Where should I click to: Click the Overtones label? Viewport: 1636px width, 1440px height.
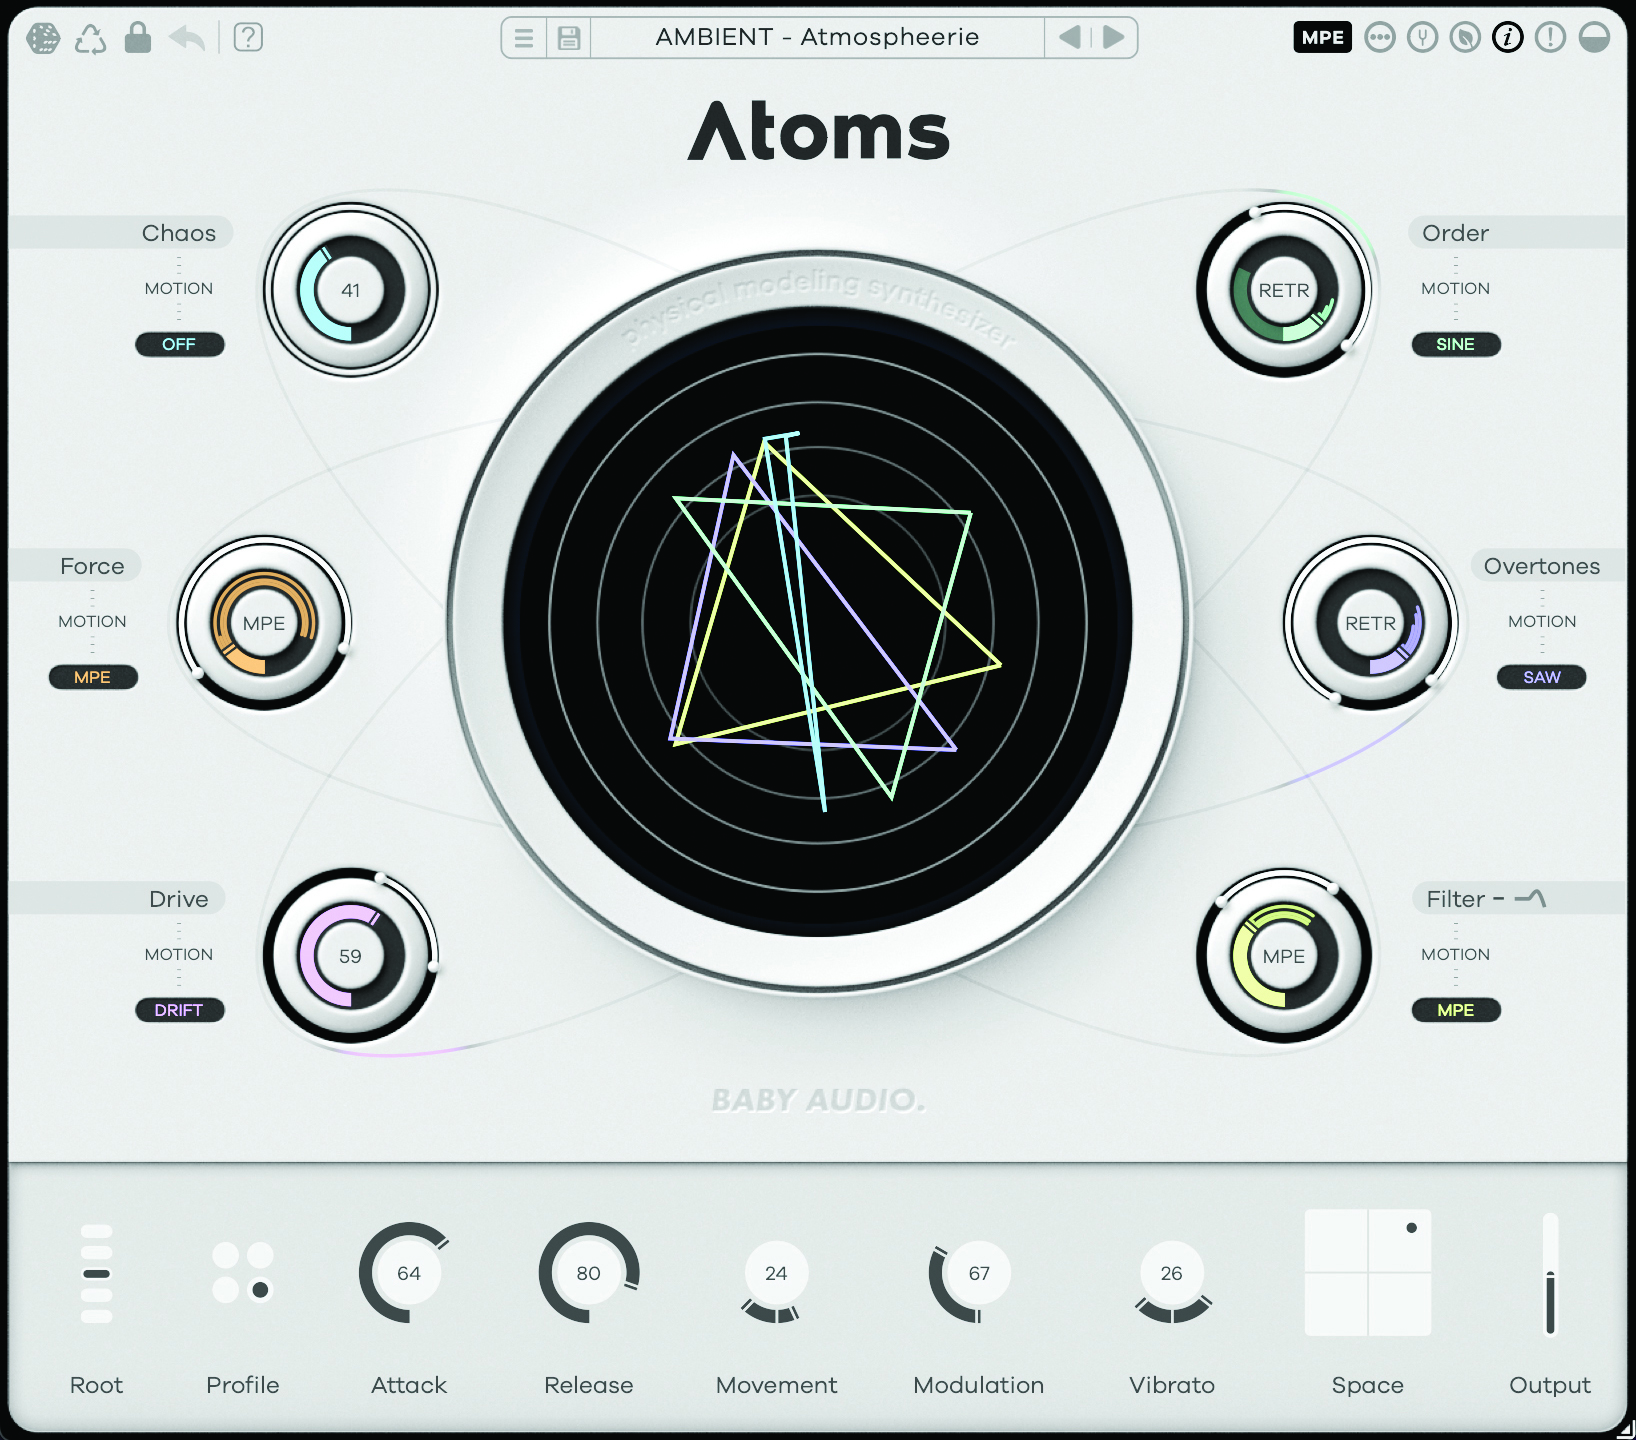[x=1541, y=566]
